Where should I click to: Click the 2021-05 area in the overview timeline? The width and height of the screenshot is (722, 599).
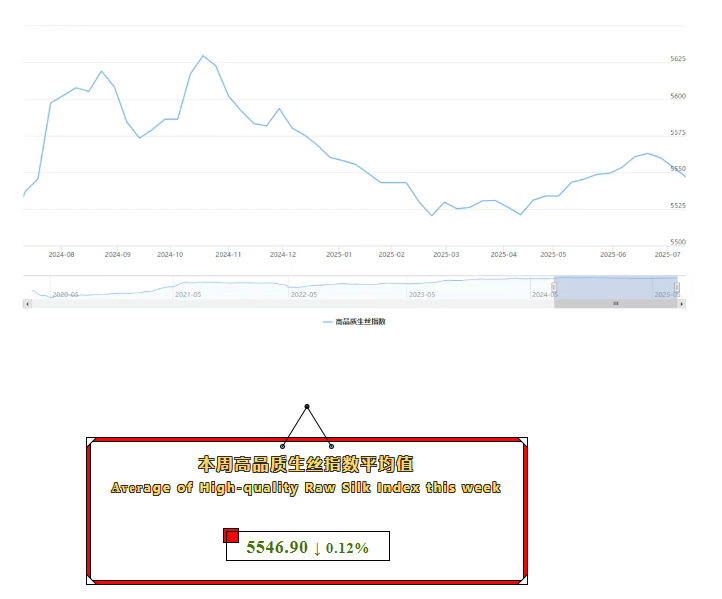(x=188, y=294)
